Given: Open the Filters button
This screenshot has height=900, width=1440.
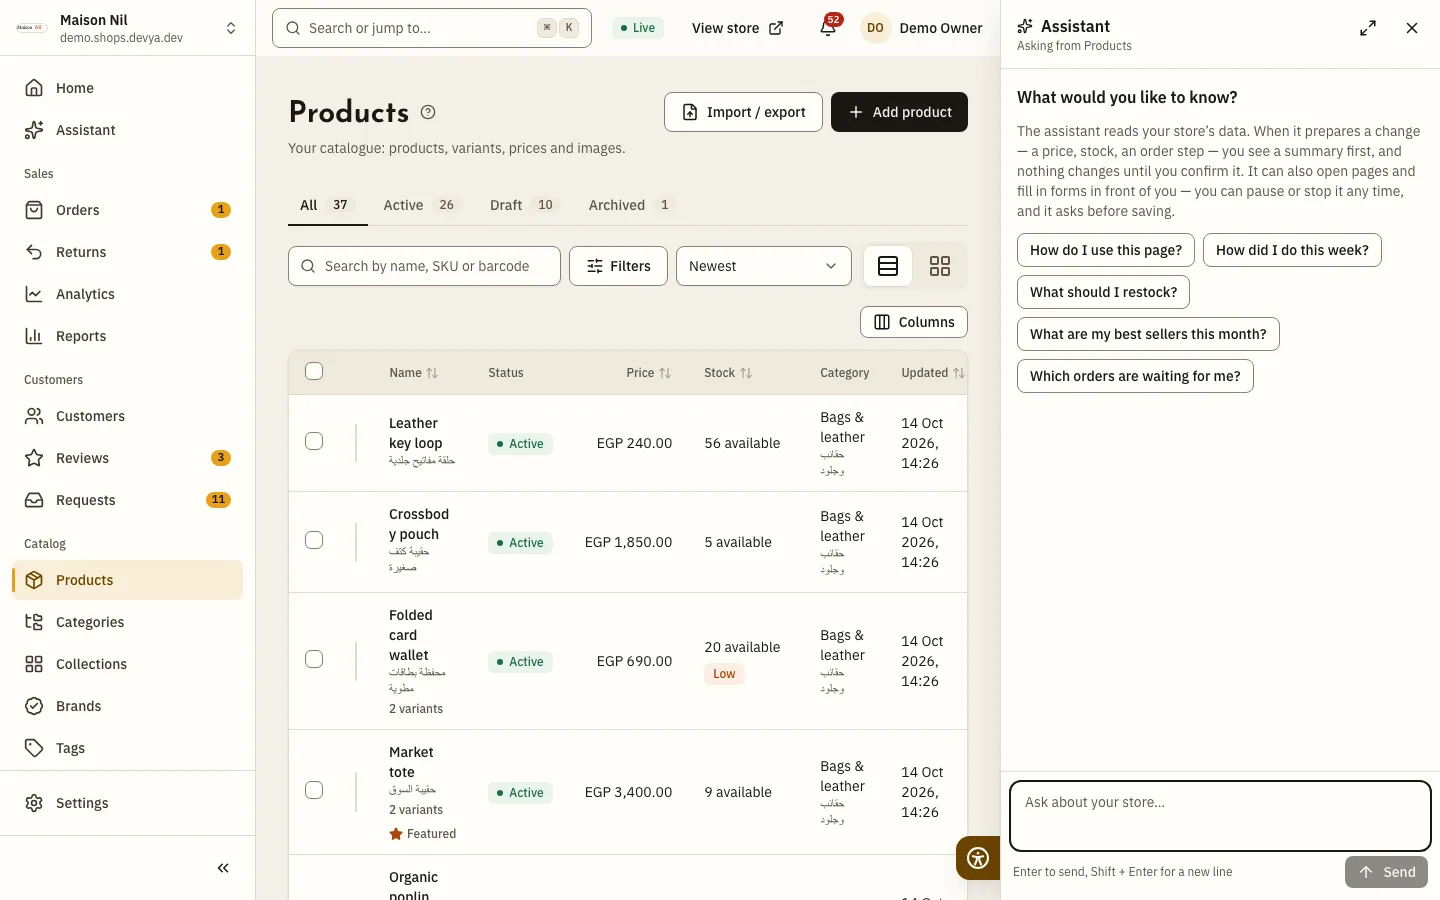Looking at the screenshot, I should point(618,266).
